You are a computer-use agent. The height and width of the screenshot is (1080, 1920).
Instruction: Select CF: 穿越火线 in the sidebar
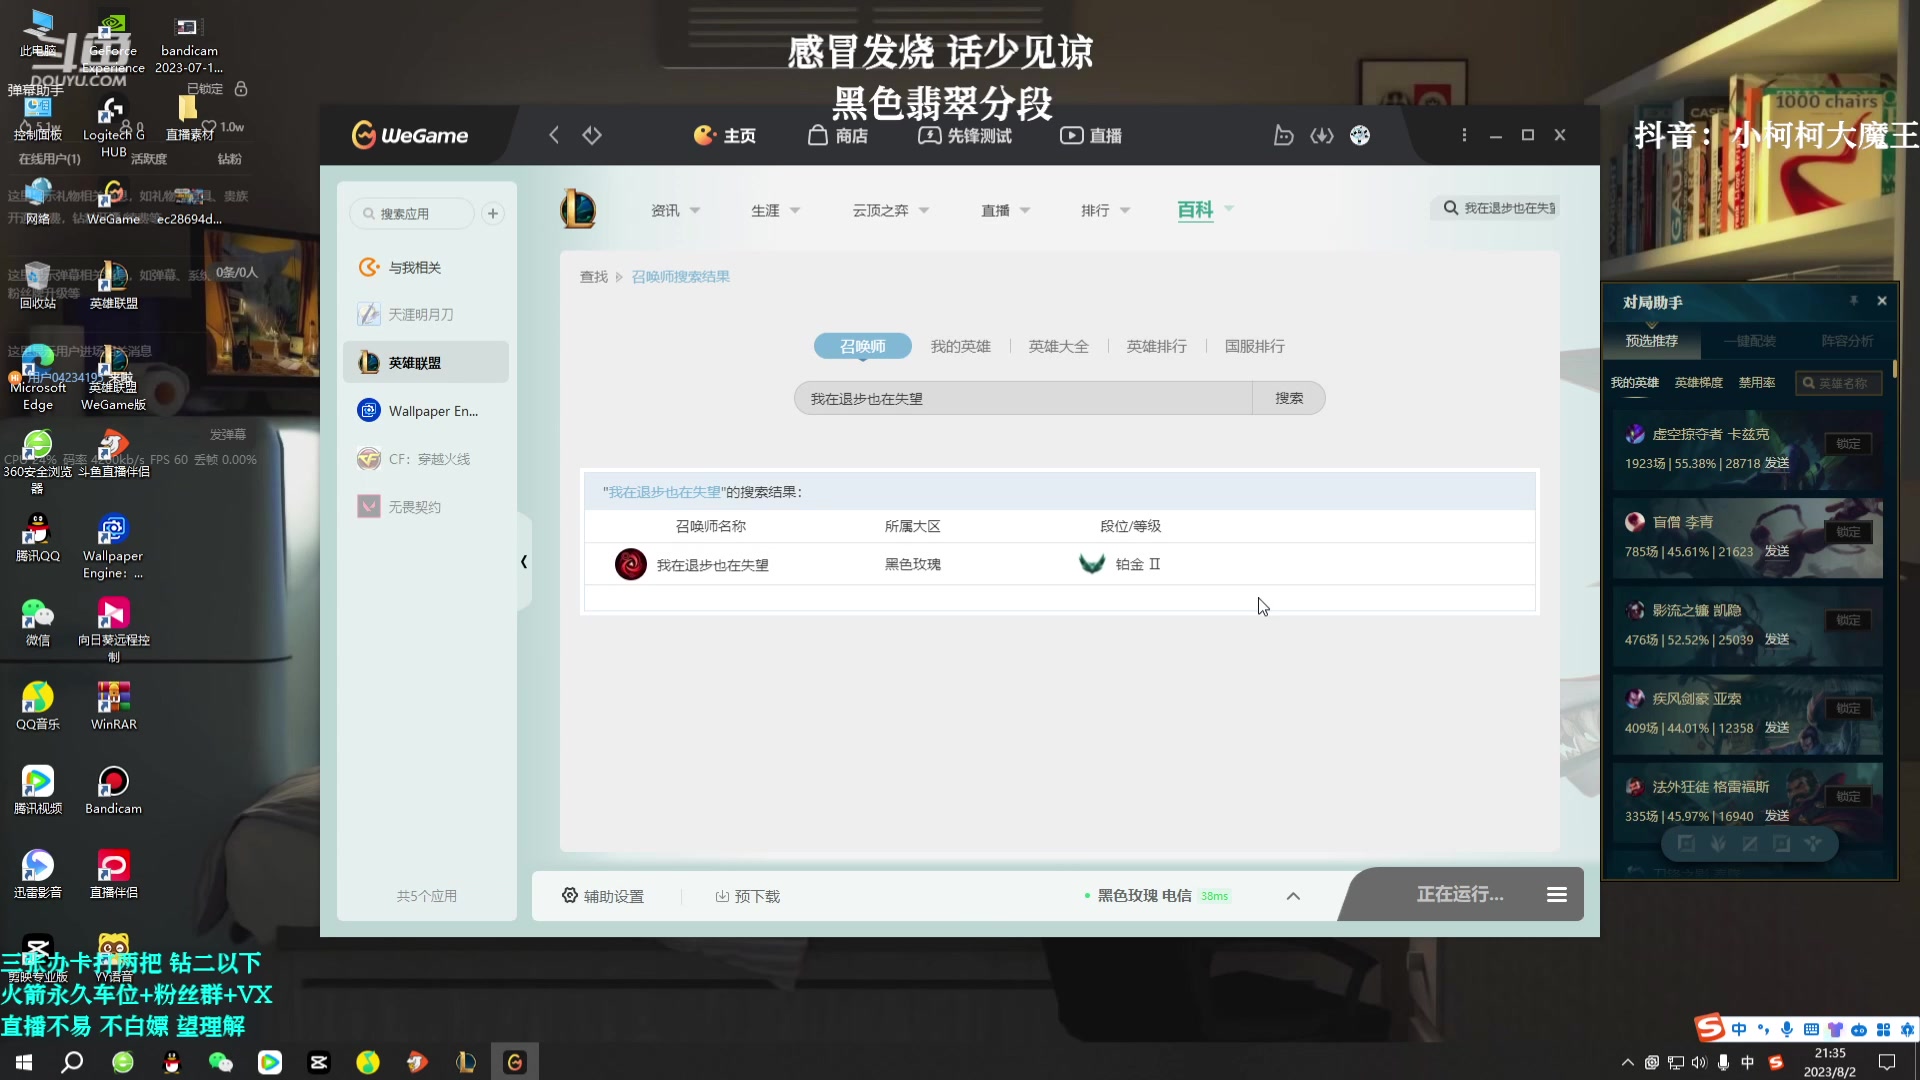(426, 458)
